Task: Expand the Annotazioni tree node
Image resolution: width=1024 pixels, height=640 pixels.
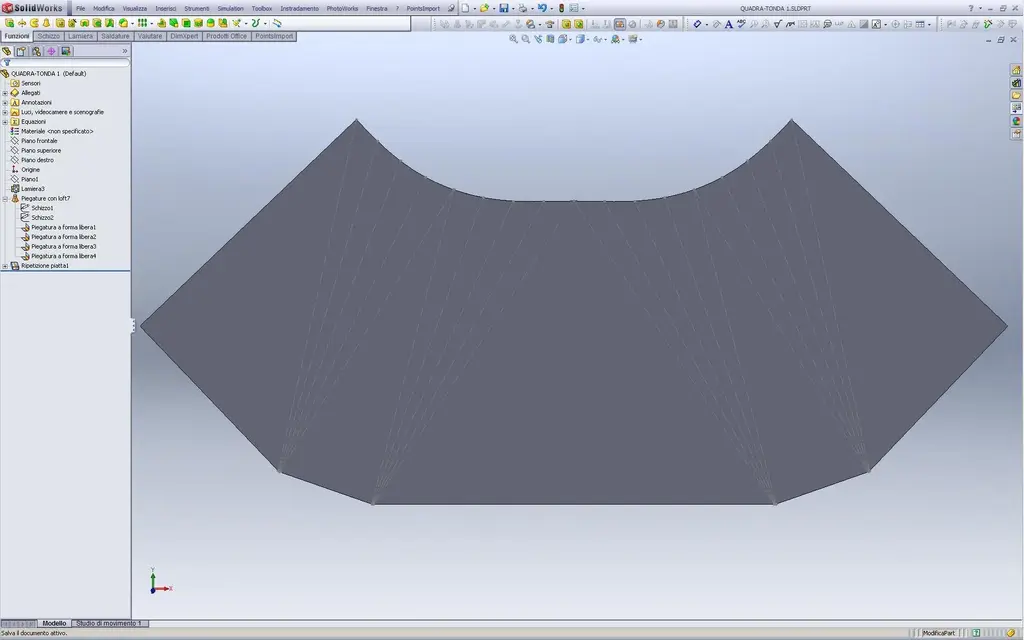Action: [5, 103]
